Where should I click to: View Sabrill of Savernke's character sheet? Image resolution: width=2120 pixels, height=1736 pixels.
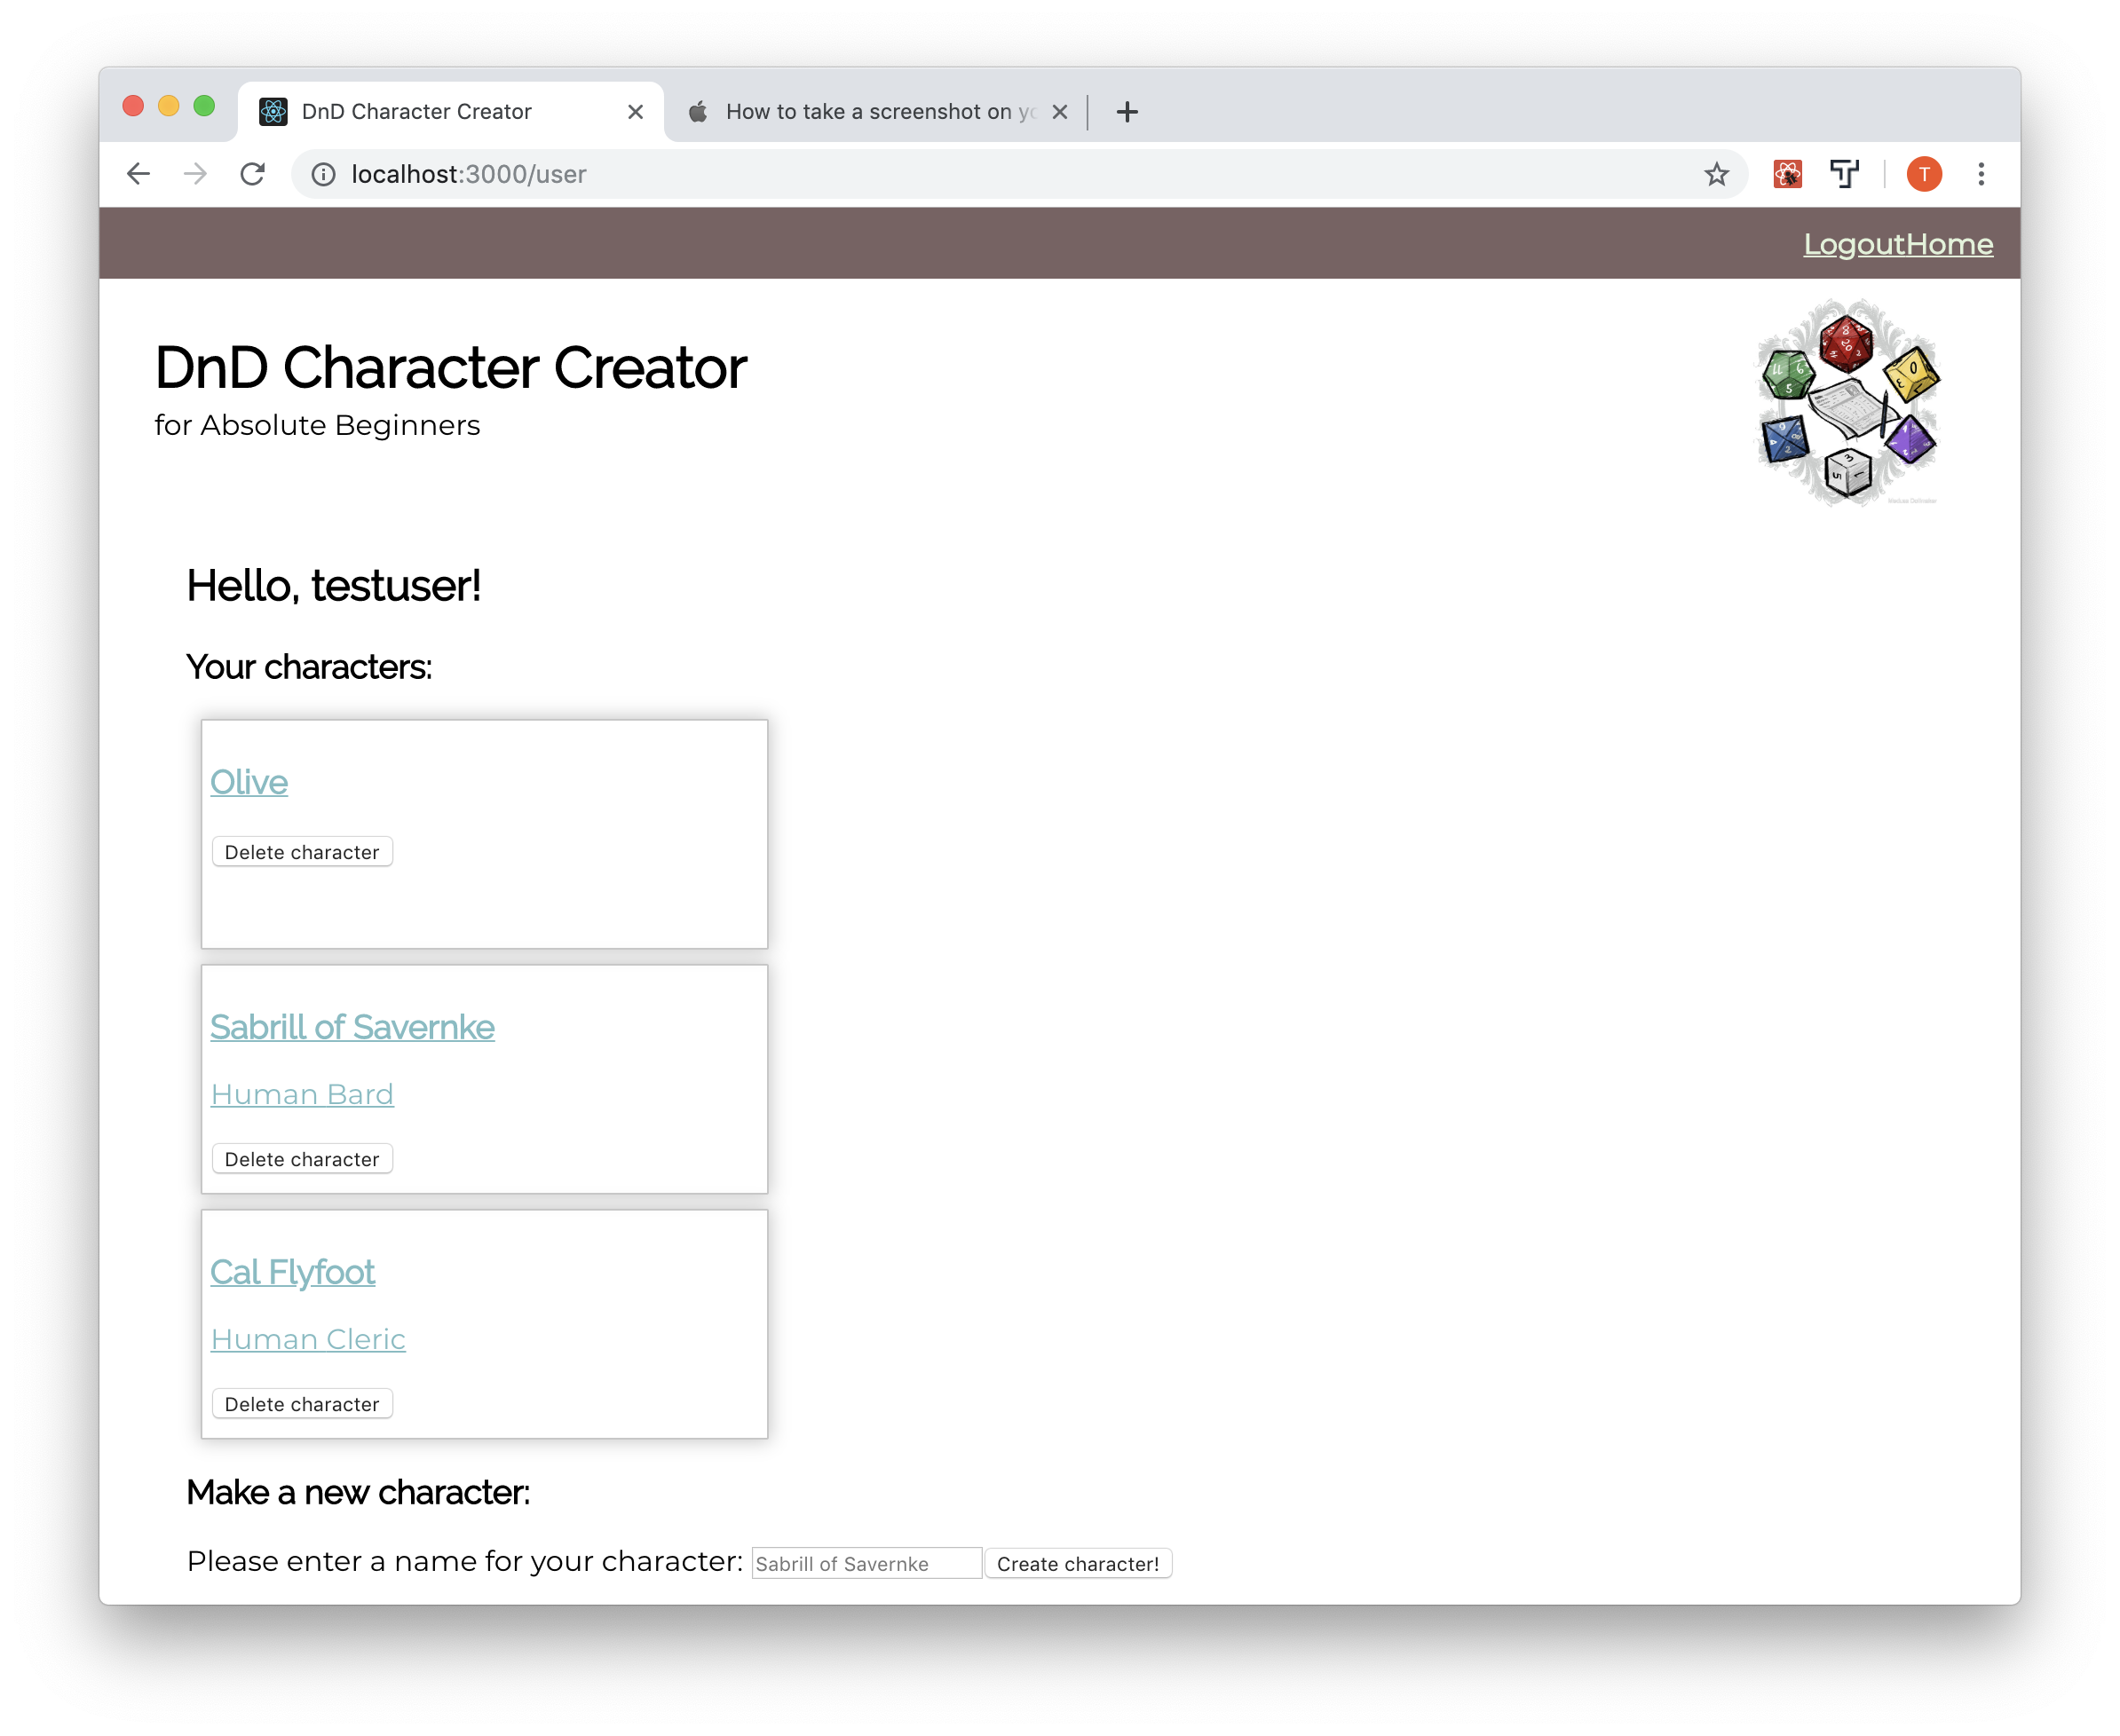352,1027
